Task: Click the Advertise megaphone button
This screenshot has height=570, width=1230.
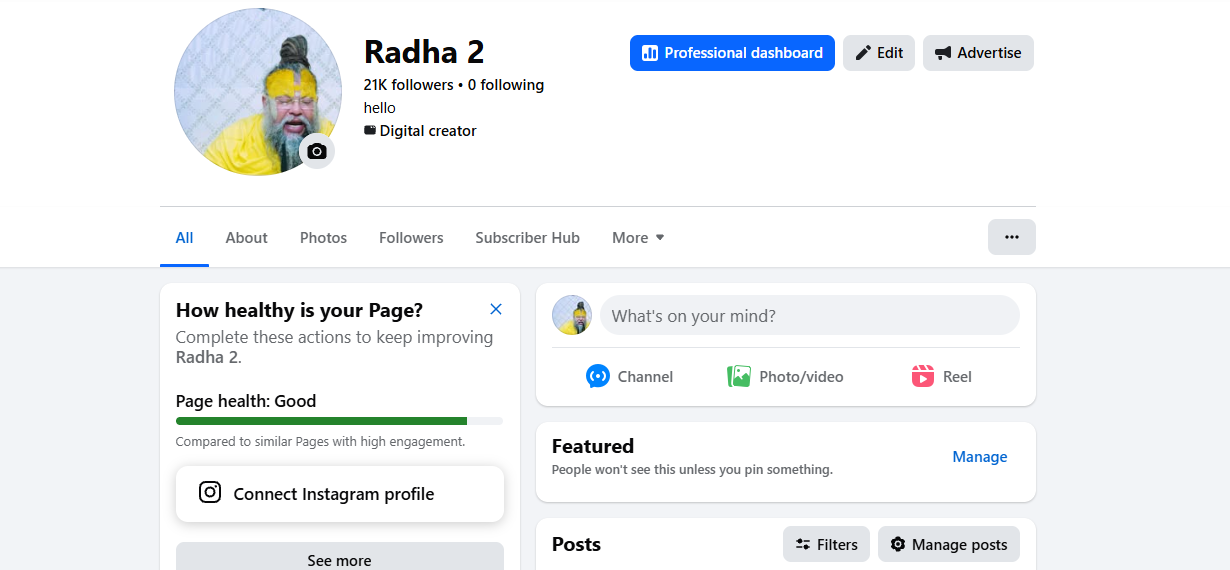Action: pyautogui.click(x=978, y=53)
